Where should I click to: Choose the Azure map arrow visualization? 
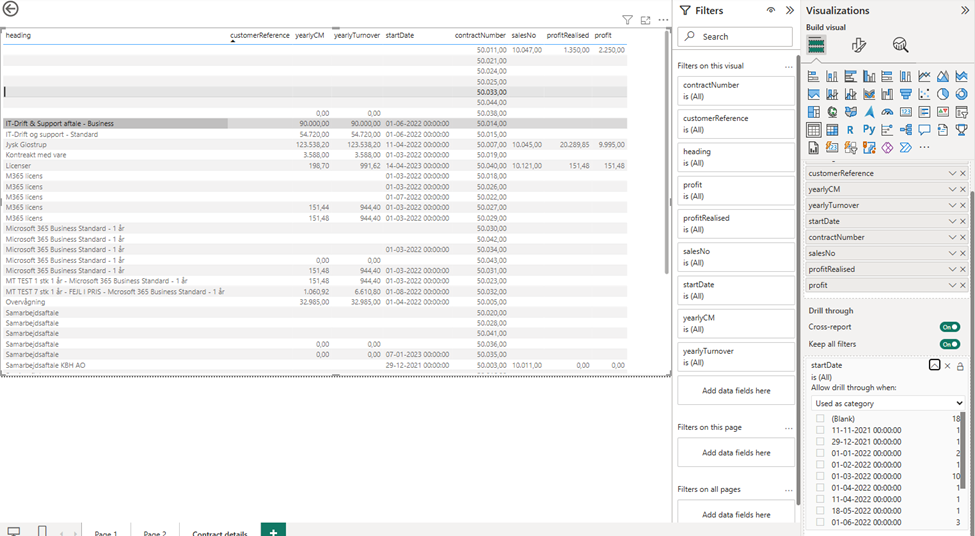[869, 112]
